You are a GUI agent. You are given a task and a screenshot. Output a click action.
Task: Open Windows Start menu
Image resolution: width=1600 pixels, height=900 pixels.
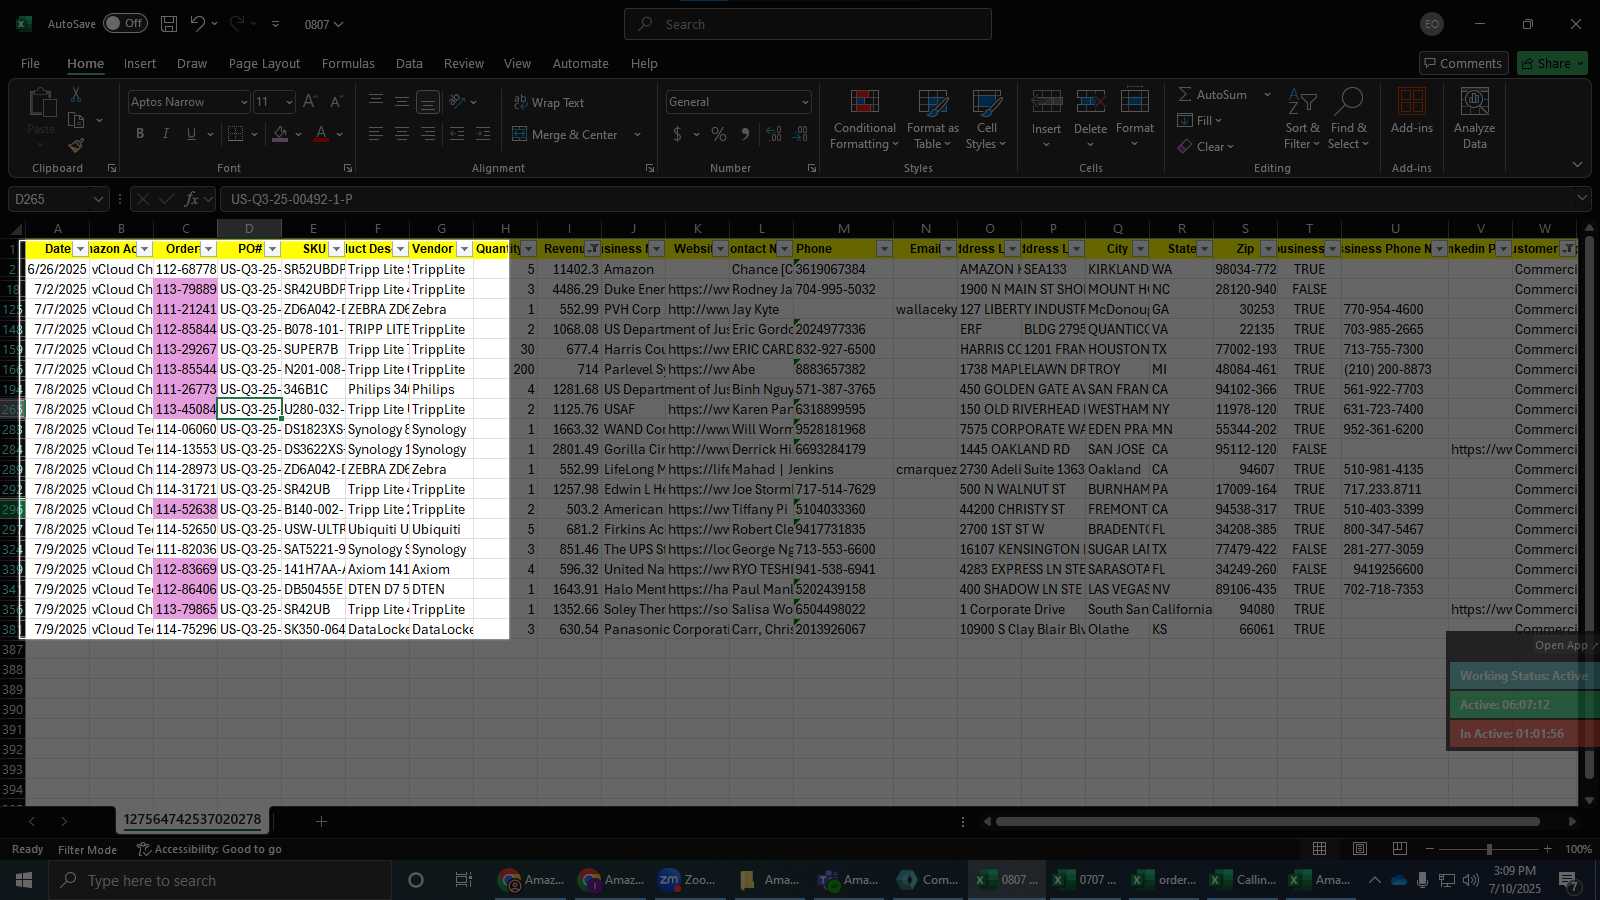(24, 880)
